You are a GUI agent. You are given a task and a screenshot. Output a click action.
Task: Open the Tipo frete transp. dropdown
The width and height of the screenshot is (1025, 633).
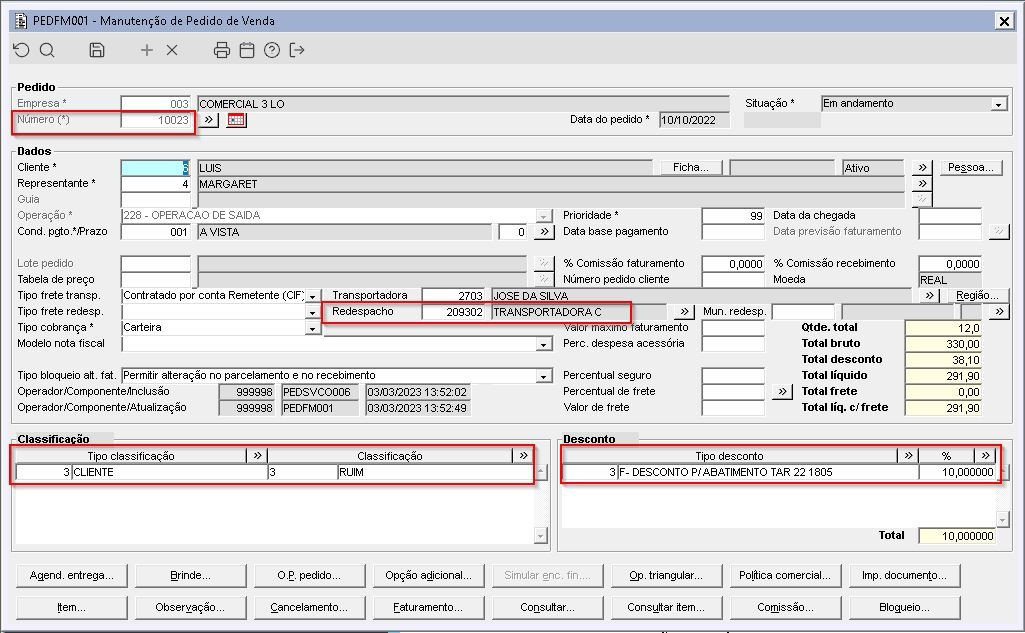click(313, 296)
